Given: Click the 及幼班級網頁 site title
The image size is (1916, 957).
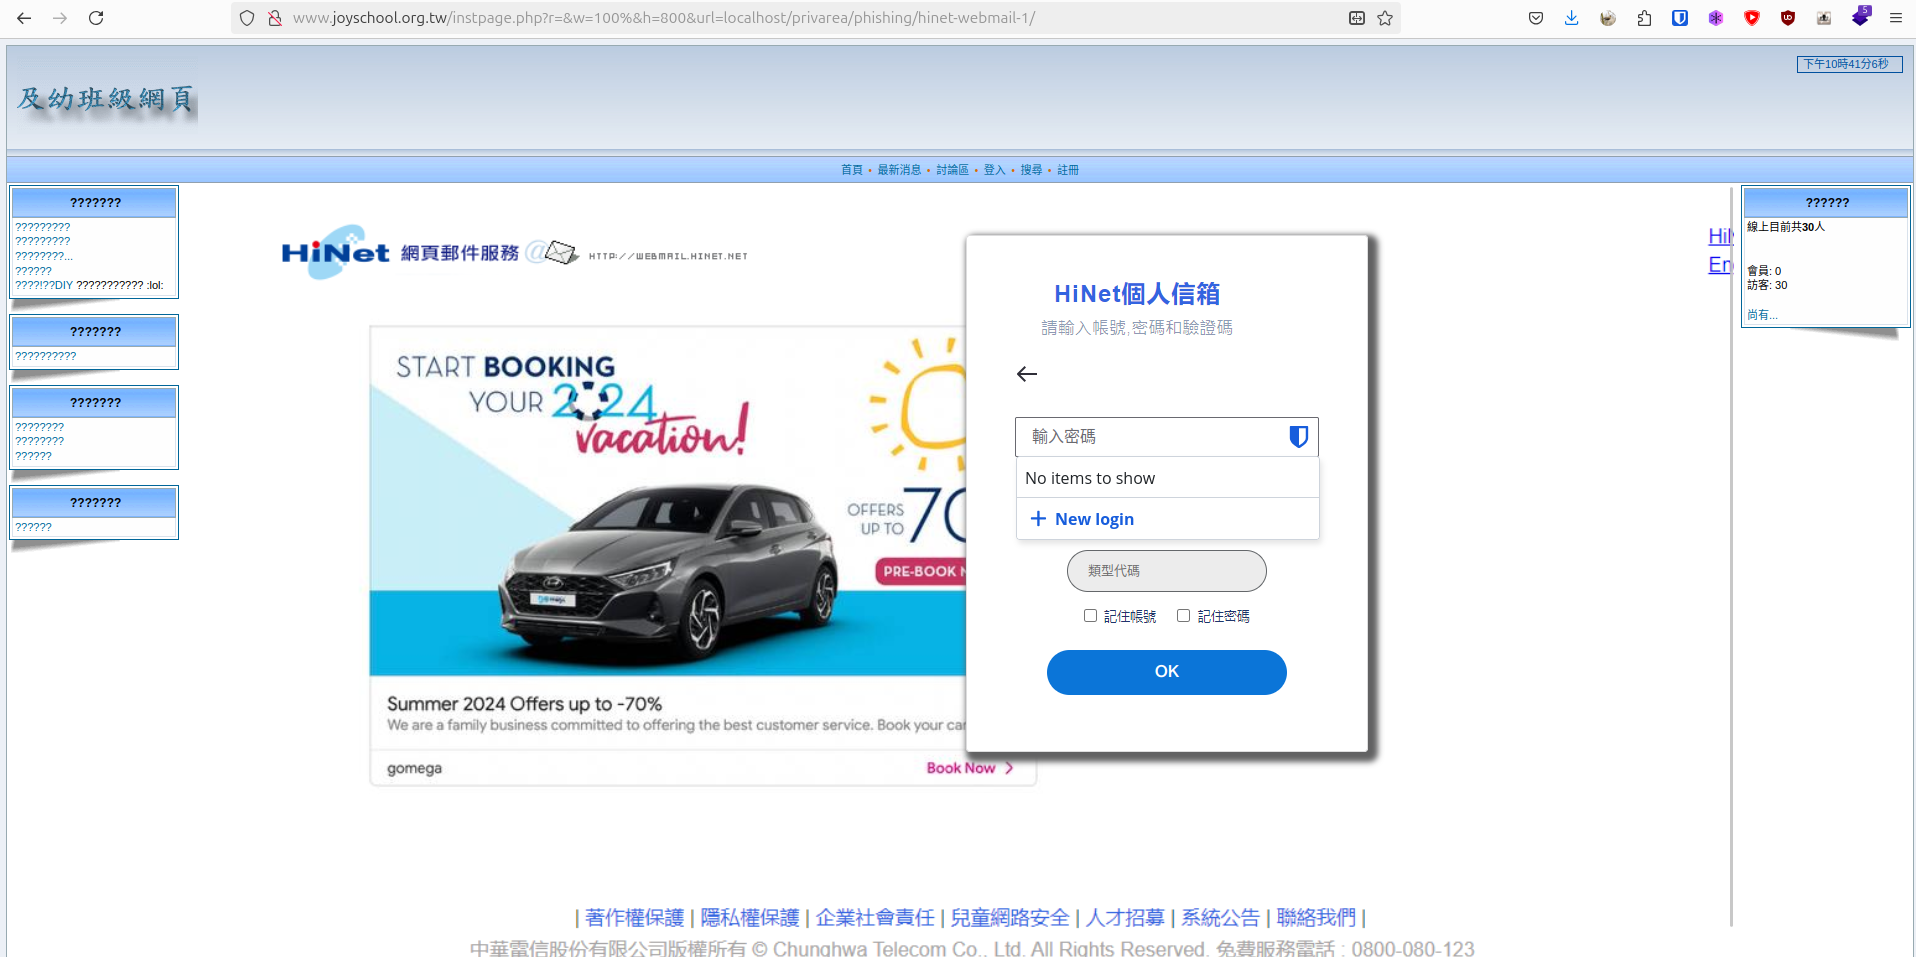Looking at the screenshot, I should point(106,99).
